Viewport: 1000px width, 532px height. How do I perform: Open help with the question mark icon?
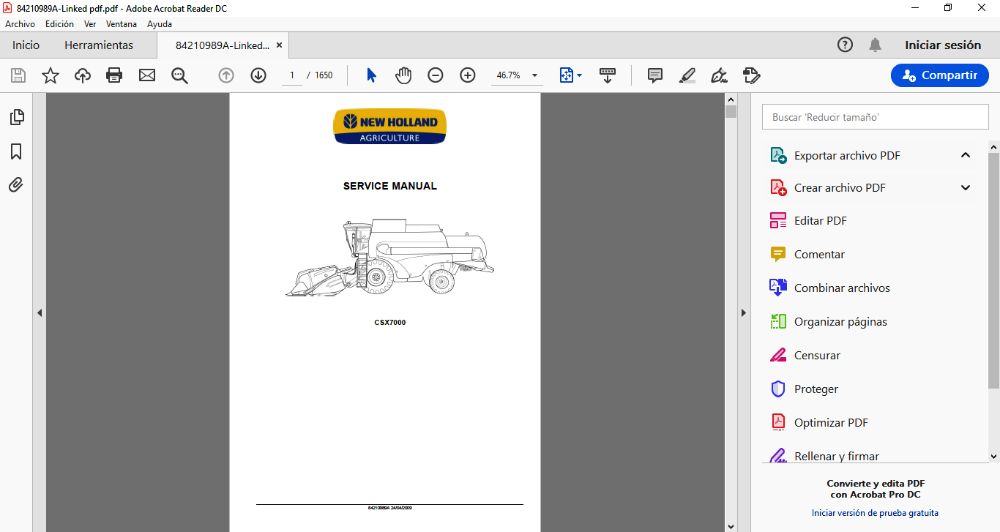pyautogui.click(x=845, y=45)
